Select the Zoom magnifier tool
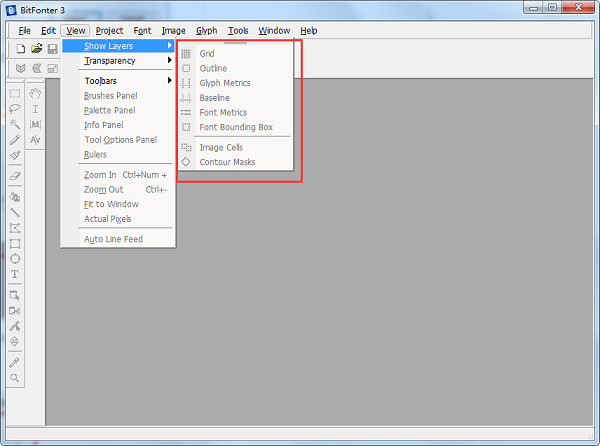This screenshot has width=600, height=446. coord(15,378)
